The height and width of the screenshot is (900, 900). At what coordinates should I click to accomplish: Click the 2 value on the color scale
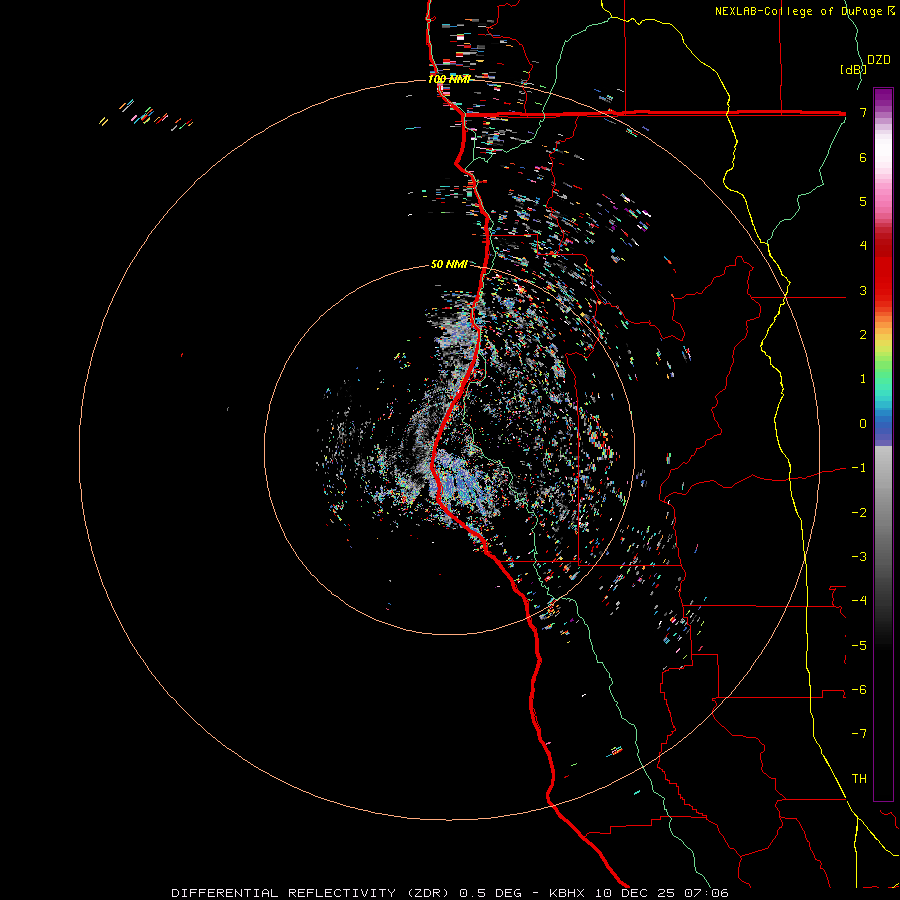click(863, 335)
